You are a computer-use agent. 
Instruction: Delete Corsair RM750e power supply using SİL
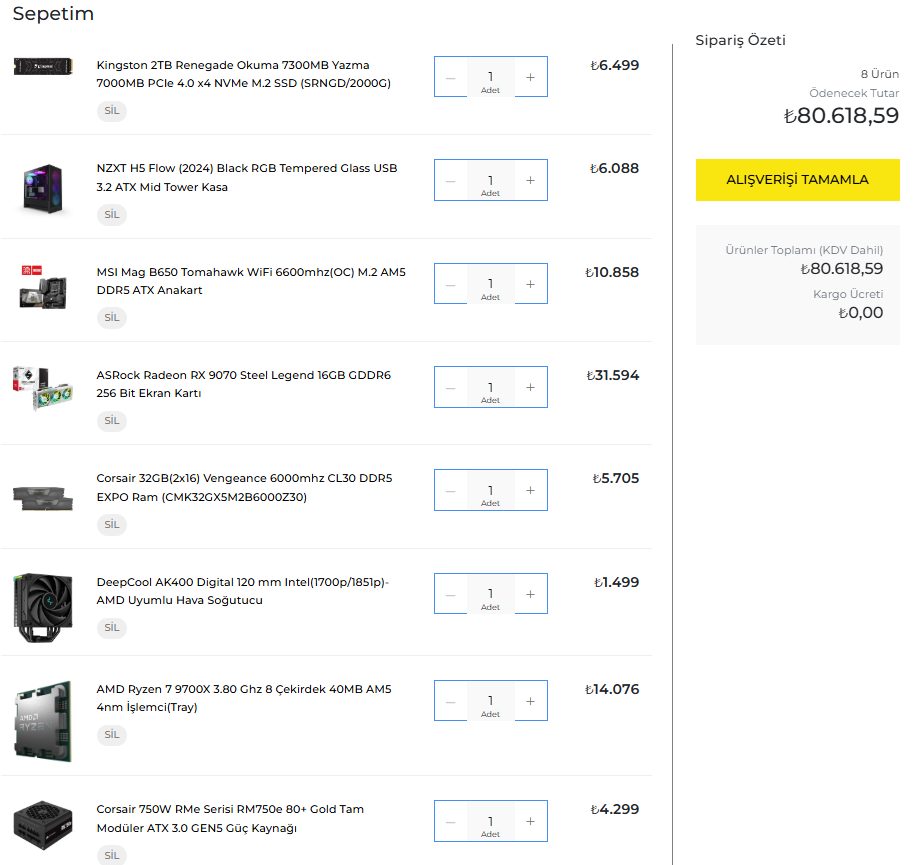[x=112, y=856]
